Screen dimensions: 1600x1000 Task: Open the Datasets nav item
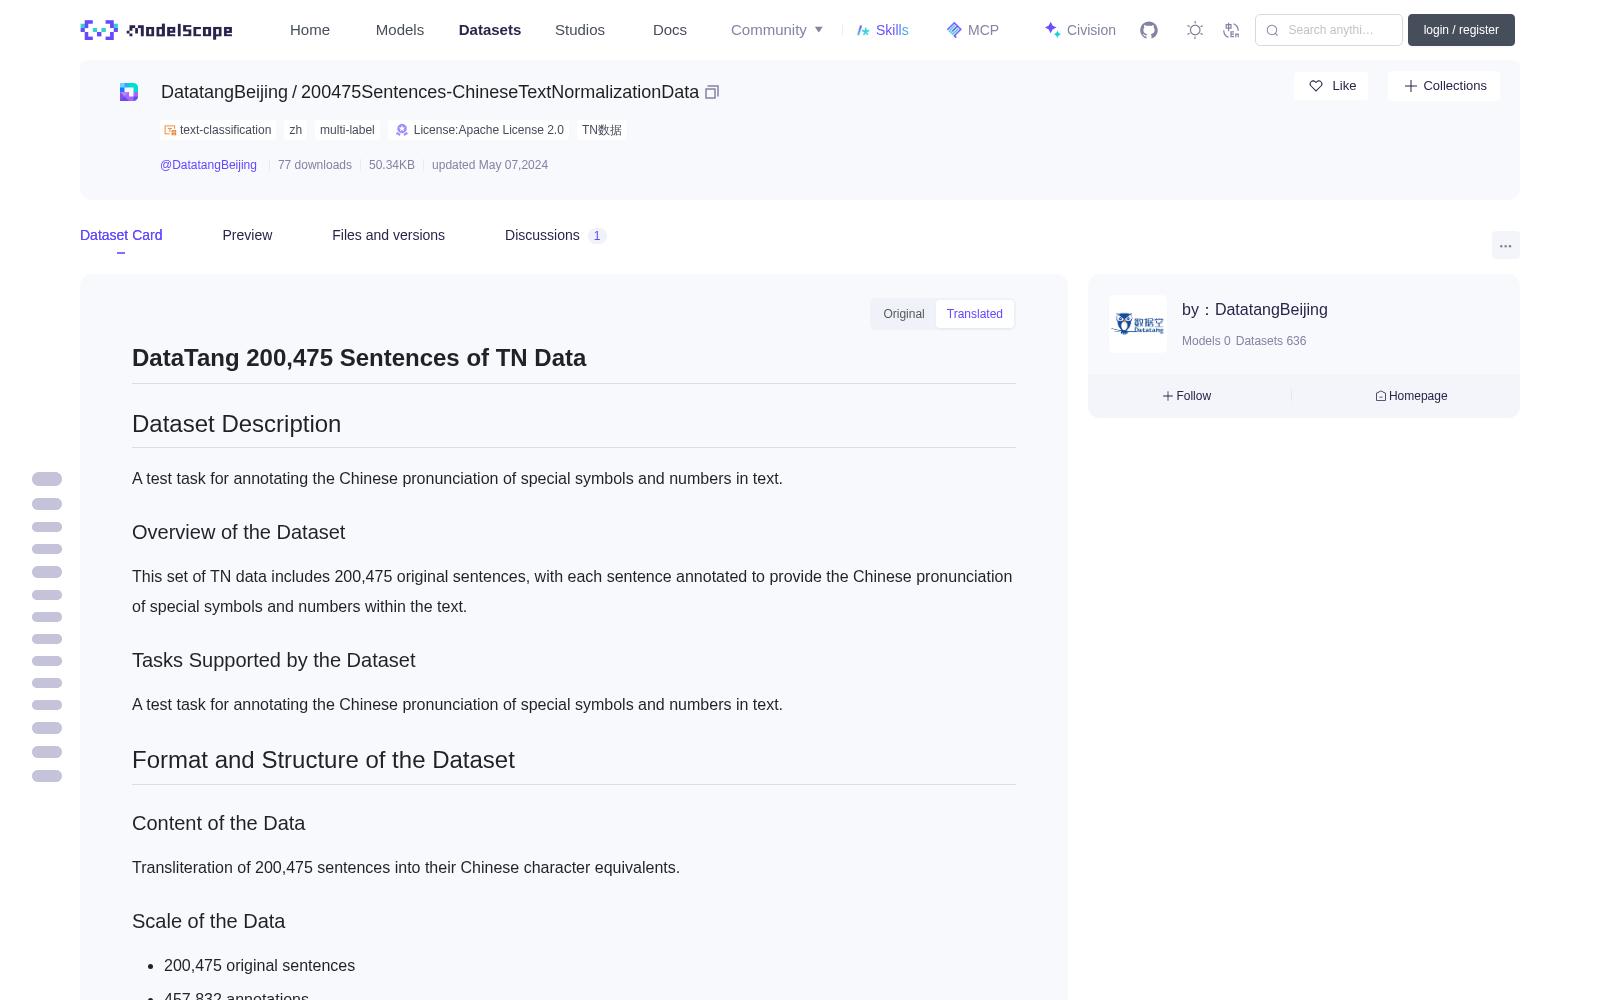pos(490,30)
